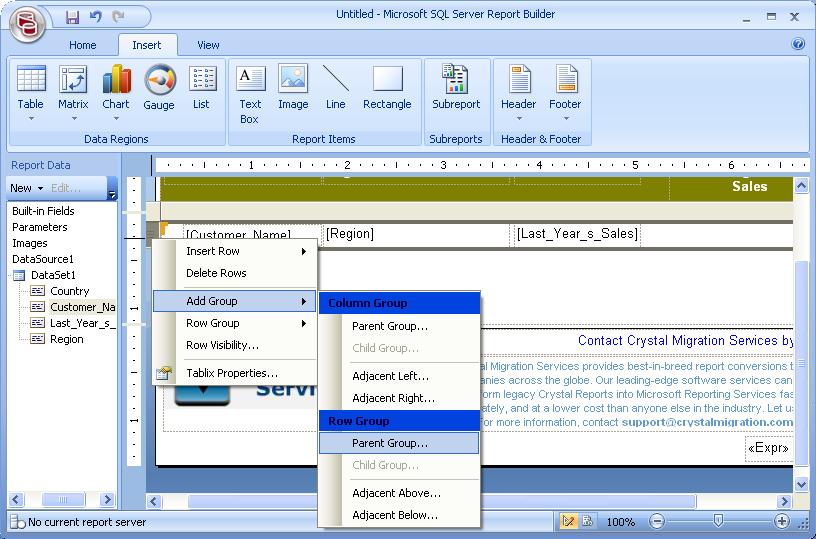816x539 pixels.
Task: Add a page Header
Action: [518, 87]
